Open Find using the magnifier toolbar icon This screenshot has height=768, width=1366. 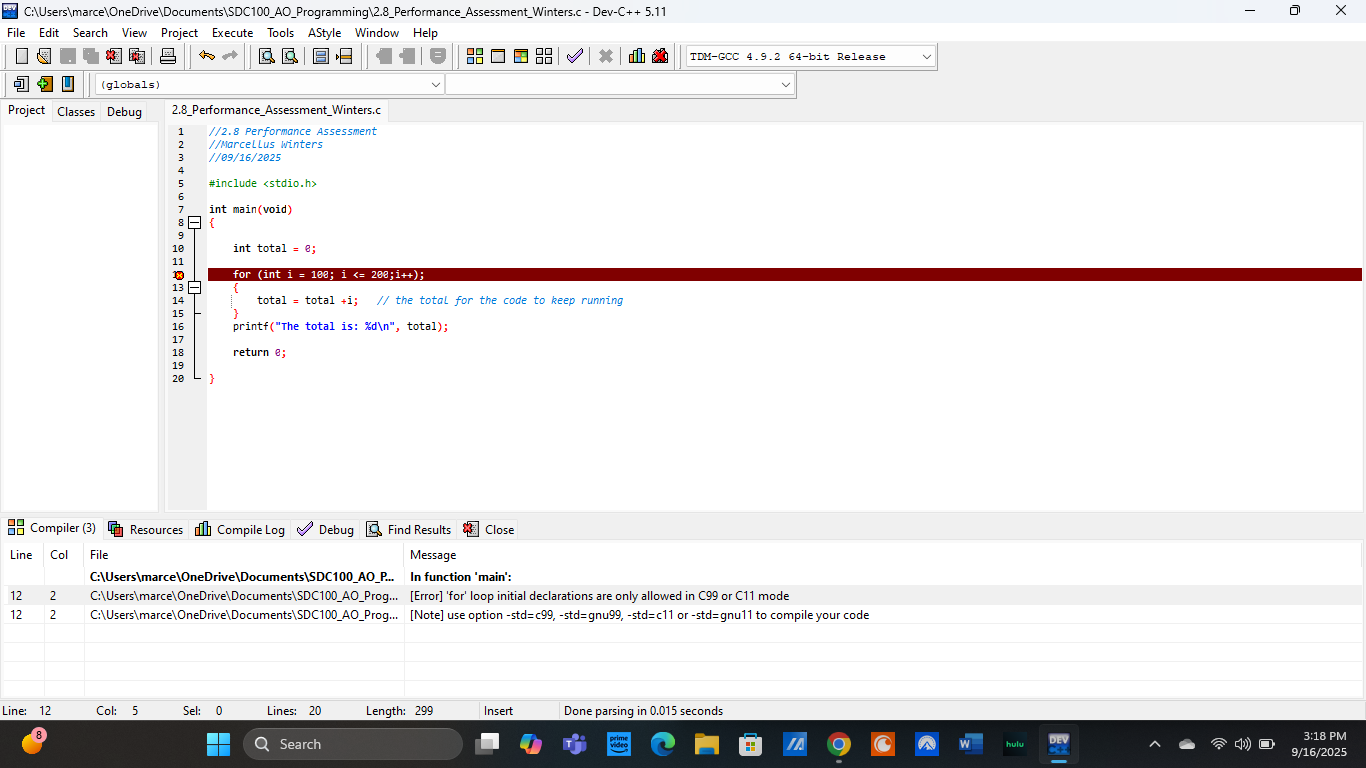click(266, 56)
